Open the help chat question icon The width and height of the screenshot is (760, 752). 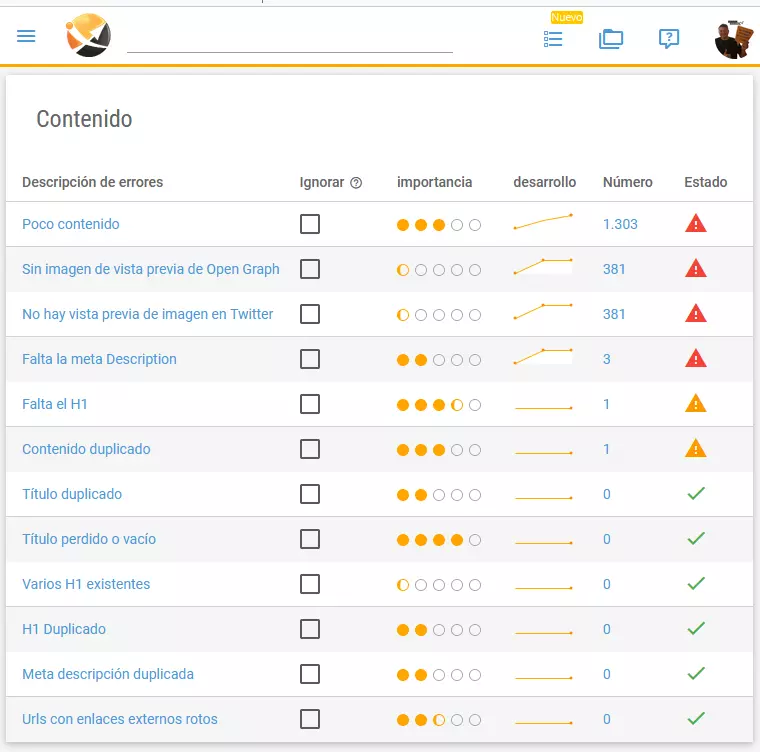pos(669,38)
